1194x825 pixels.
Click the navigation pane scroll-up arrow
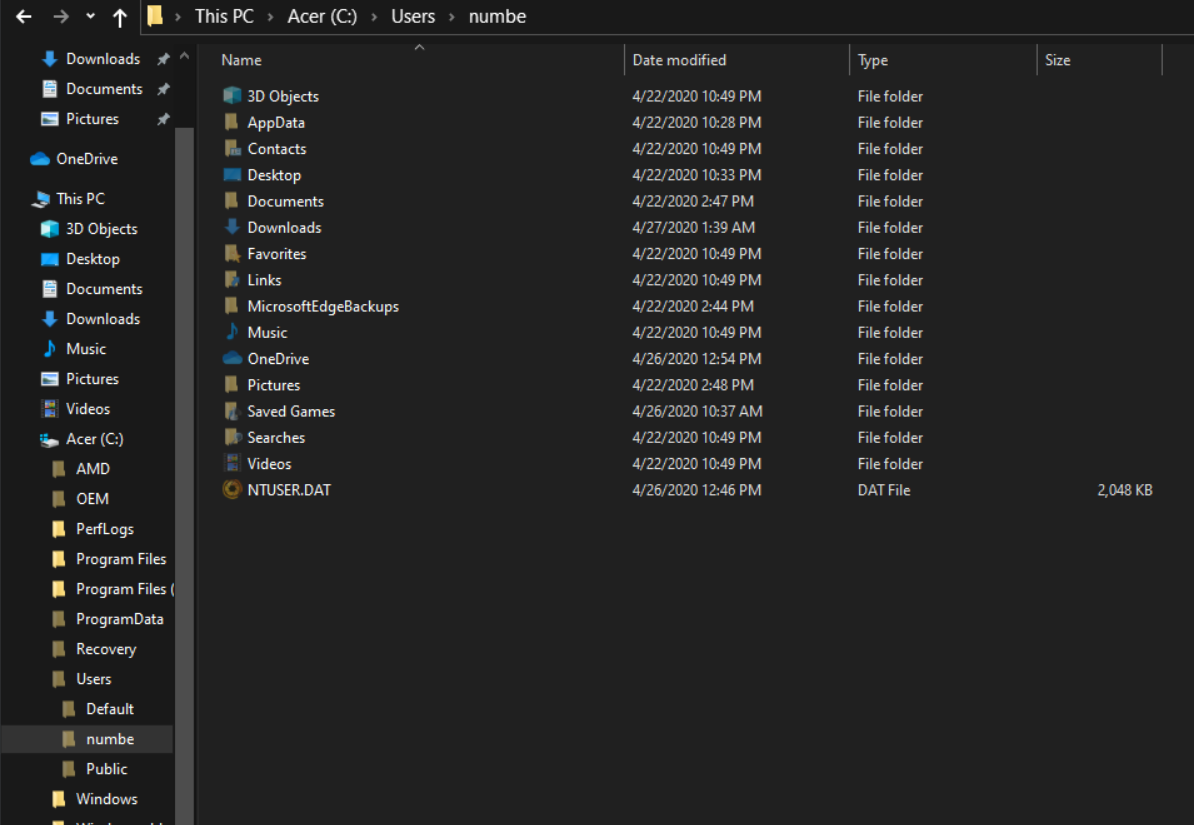click(184, 56)
